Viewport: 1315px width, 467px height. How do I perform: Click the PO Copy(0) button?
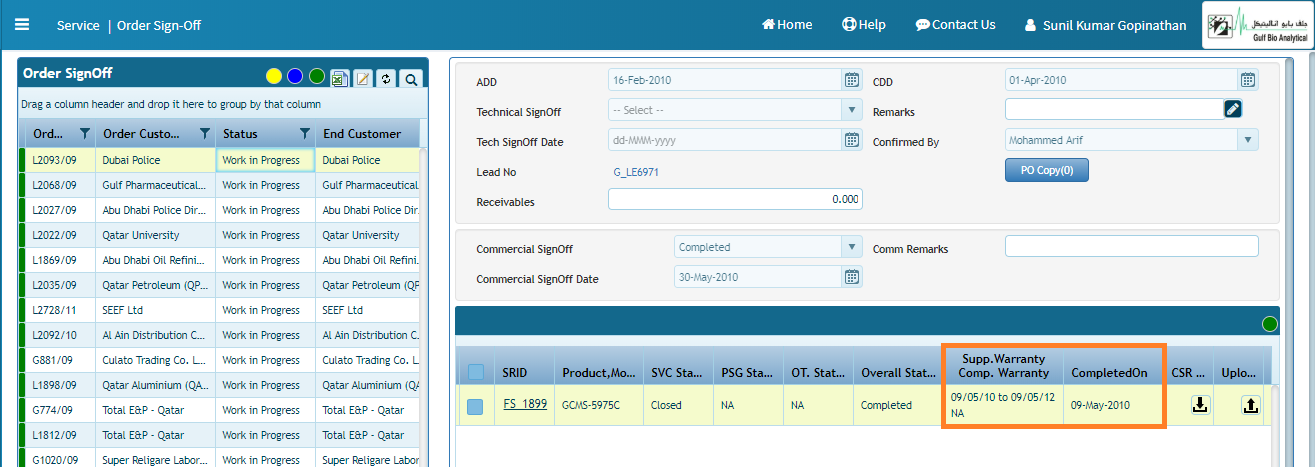point(1047,170)
